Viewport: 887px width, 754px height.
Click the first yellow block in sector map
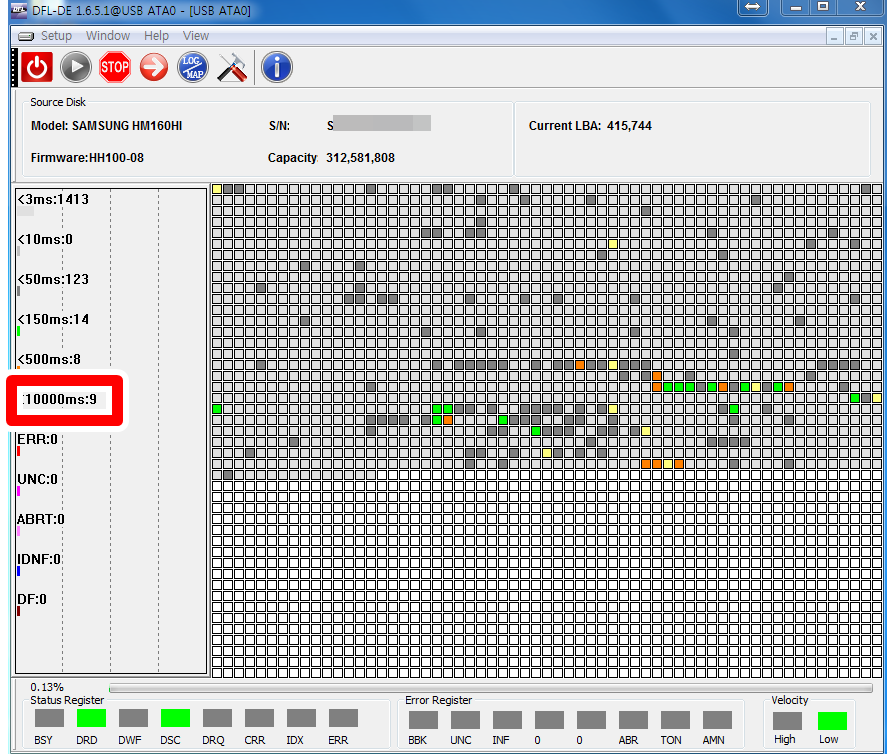(x=217, y=189)
